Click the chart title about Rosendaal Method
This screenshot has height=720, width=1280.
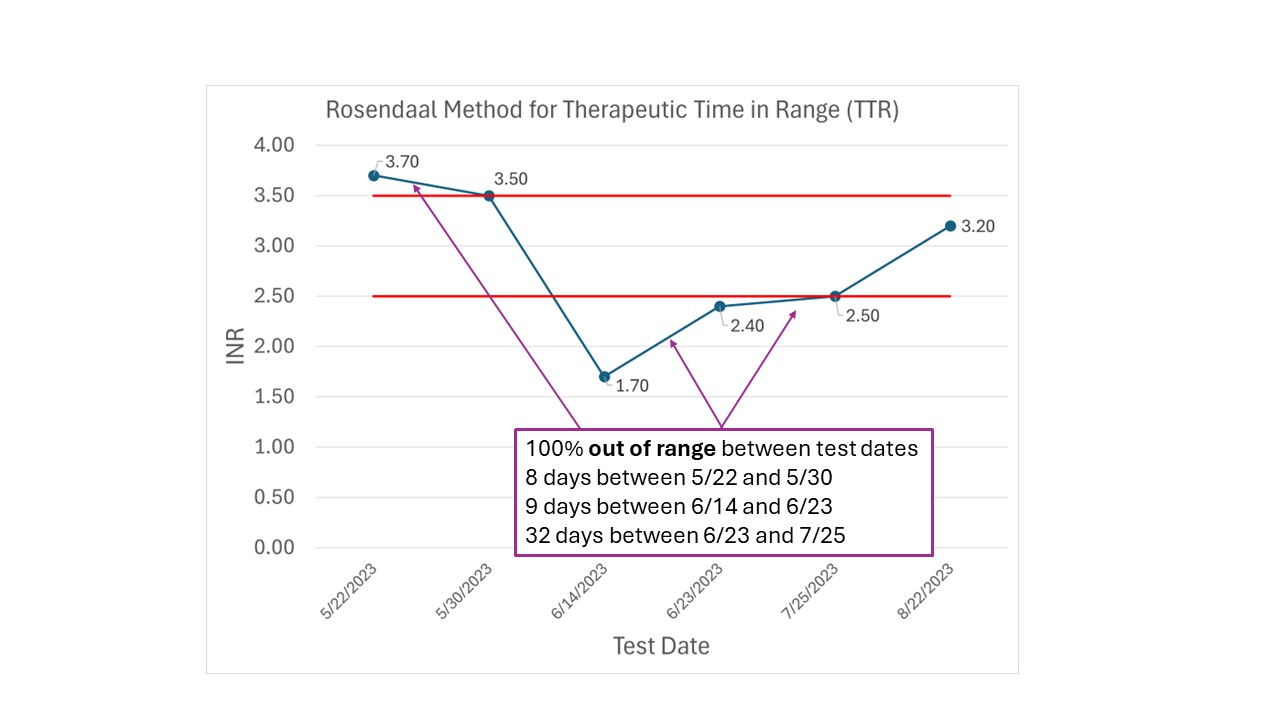[x=612, y=111]
